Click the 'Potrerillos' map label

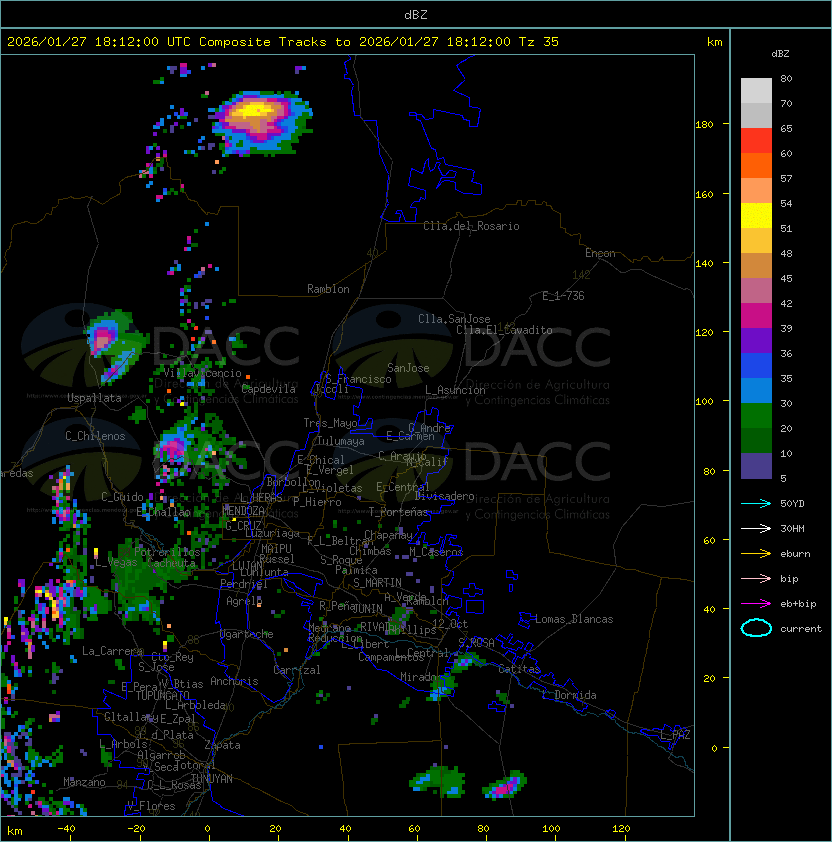coord(167,552)
